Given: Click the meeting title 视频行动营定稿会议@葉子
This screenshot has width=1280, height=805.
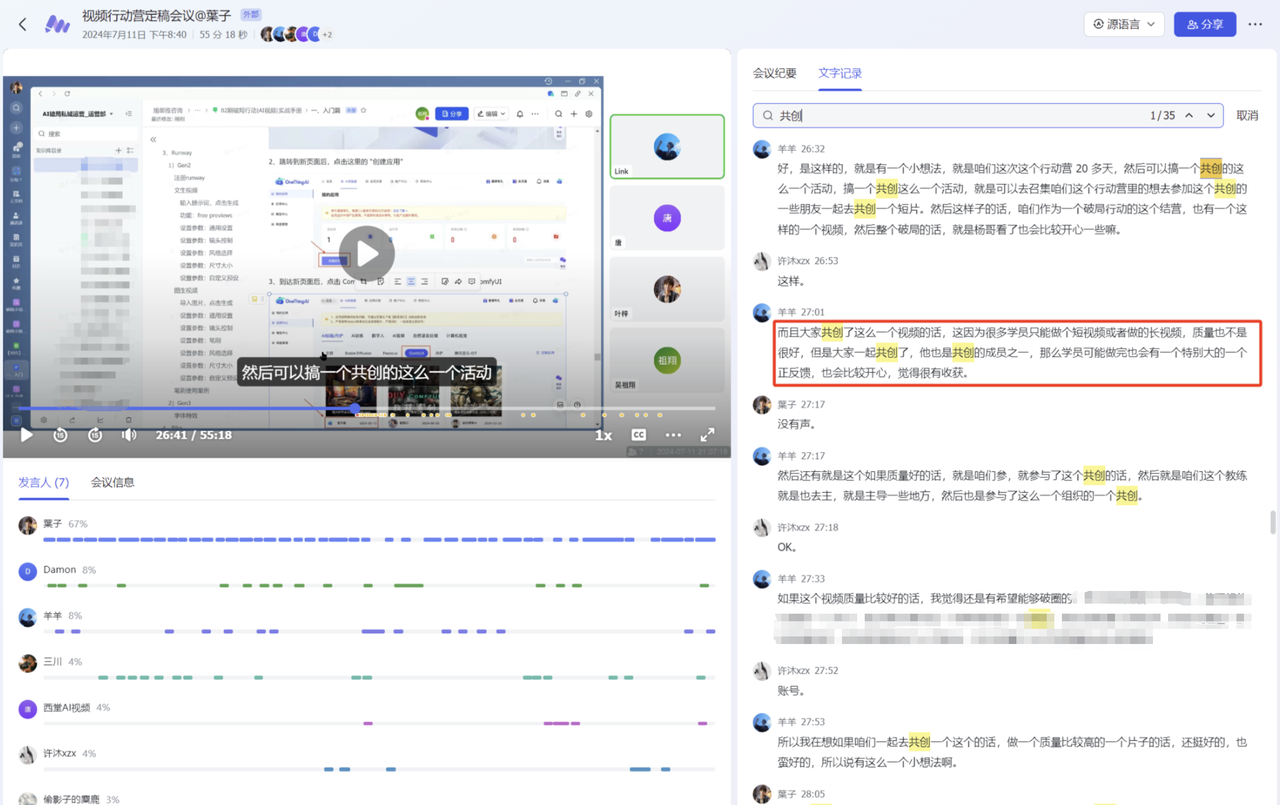Looking at the screenshot, I should click(157, 16).
